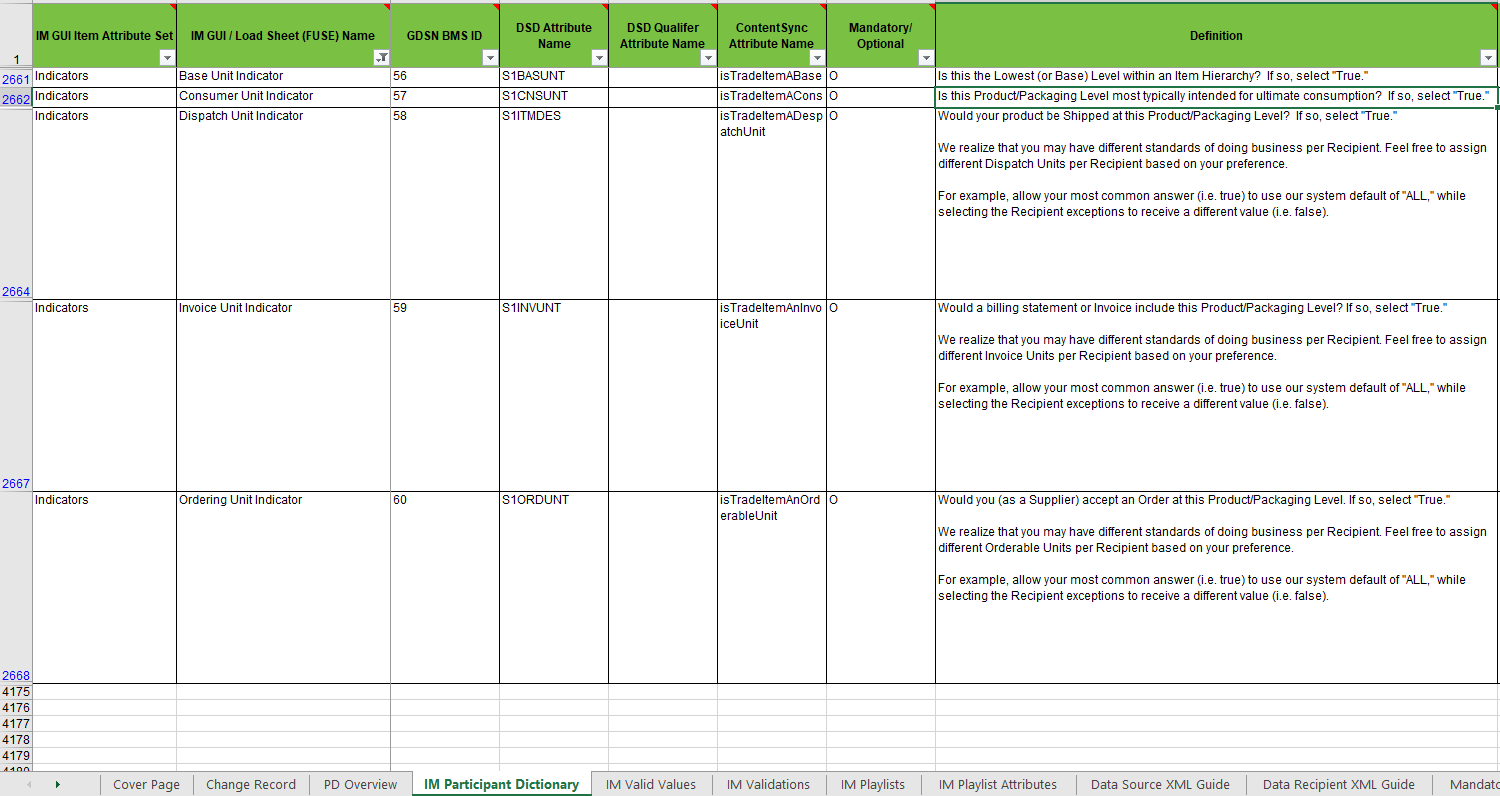Viewport: 1500px width, 796px height.
Task: Select the cell containing S1CNSUNT
Action: [x=550, y=95]
